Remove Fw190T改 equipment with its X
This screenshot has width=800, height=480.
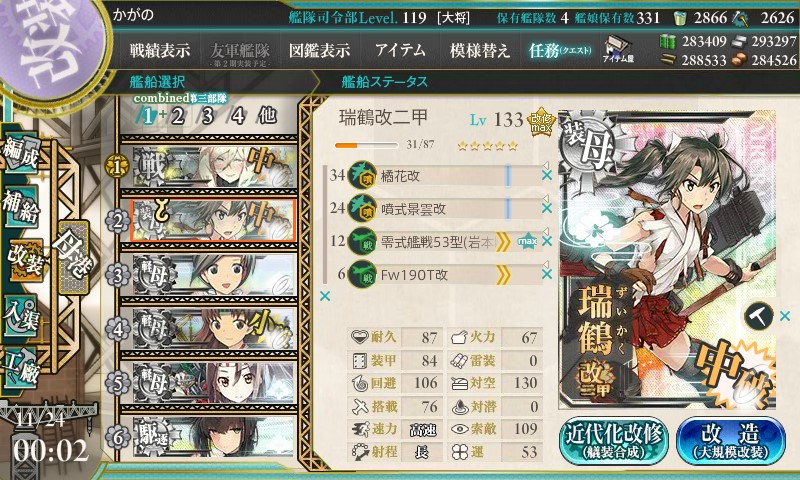point(546,274)
